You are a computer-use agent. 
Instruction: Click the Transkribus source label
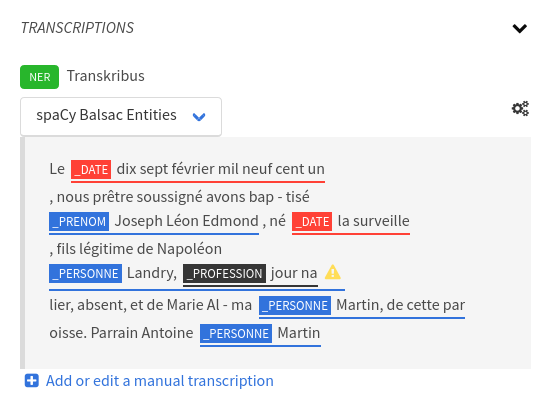(106, 76)
